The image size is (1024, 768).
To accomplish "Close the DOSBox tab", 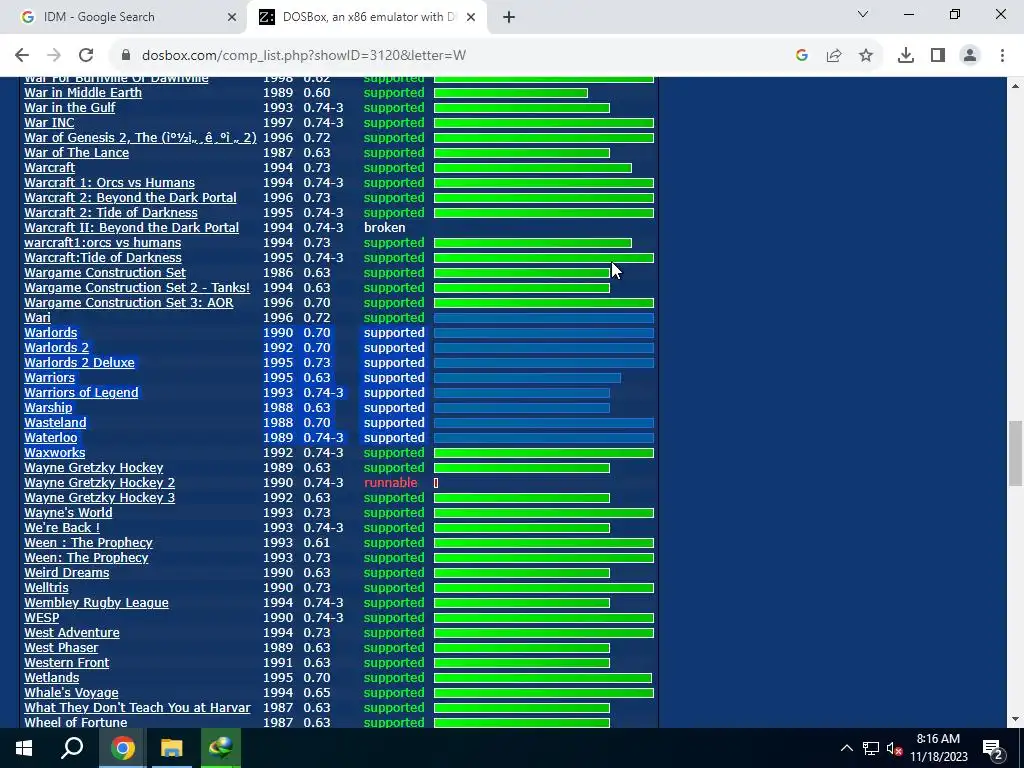I will (471, 17).
